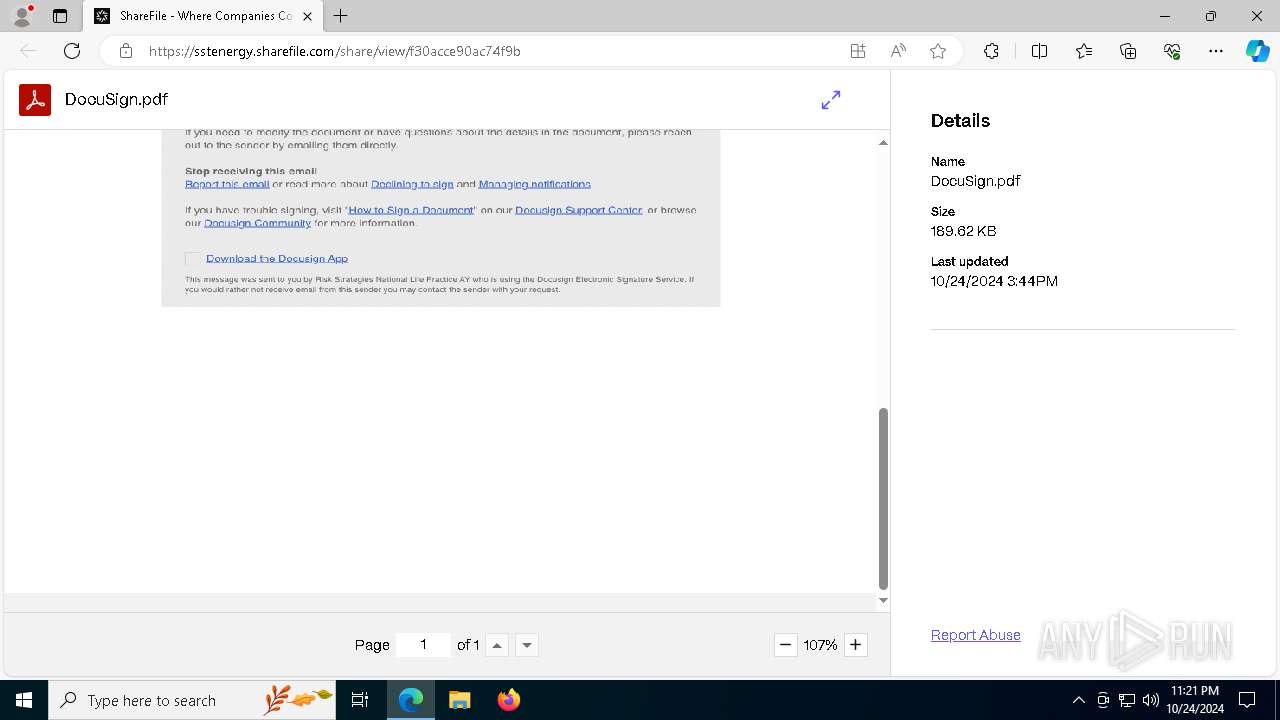Close the ShareFile tab
The width and height of the screenshot is (1280, 720).
click(x=307, y=16)
